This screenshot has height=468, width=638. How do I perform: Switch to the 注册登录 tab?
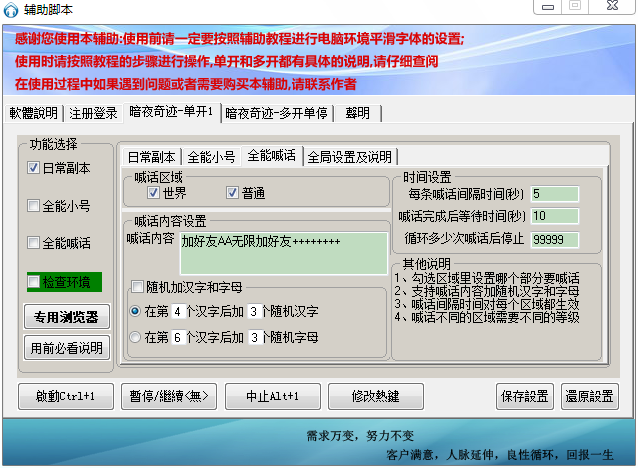pyautogui.click(x=96, y=112)
